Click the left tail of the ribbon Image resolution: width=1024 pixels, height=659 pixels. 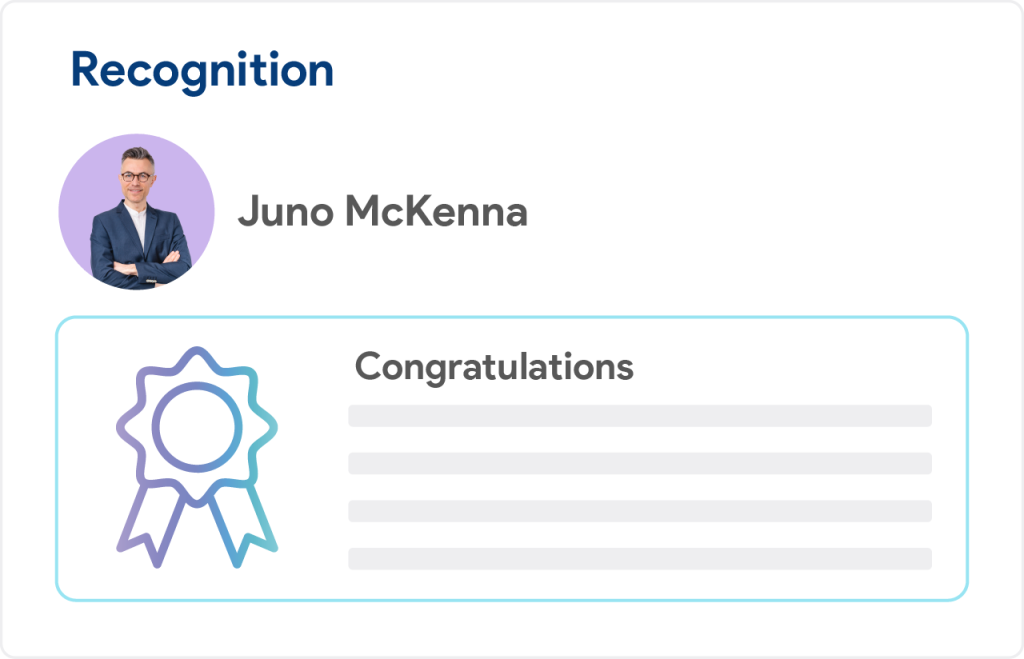pos(152,524)
